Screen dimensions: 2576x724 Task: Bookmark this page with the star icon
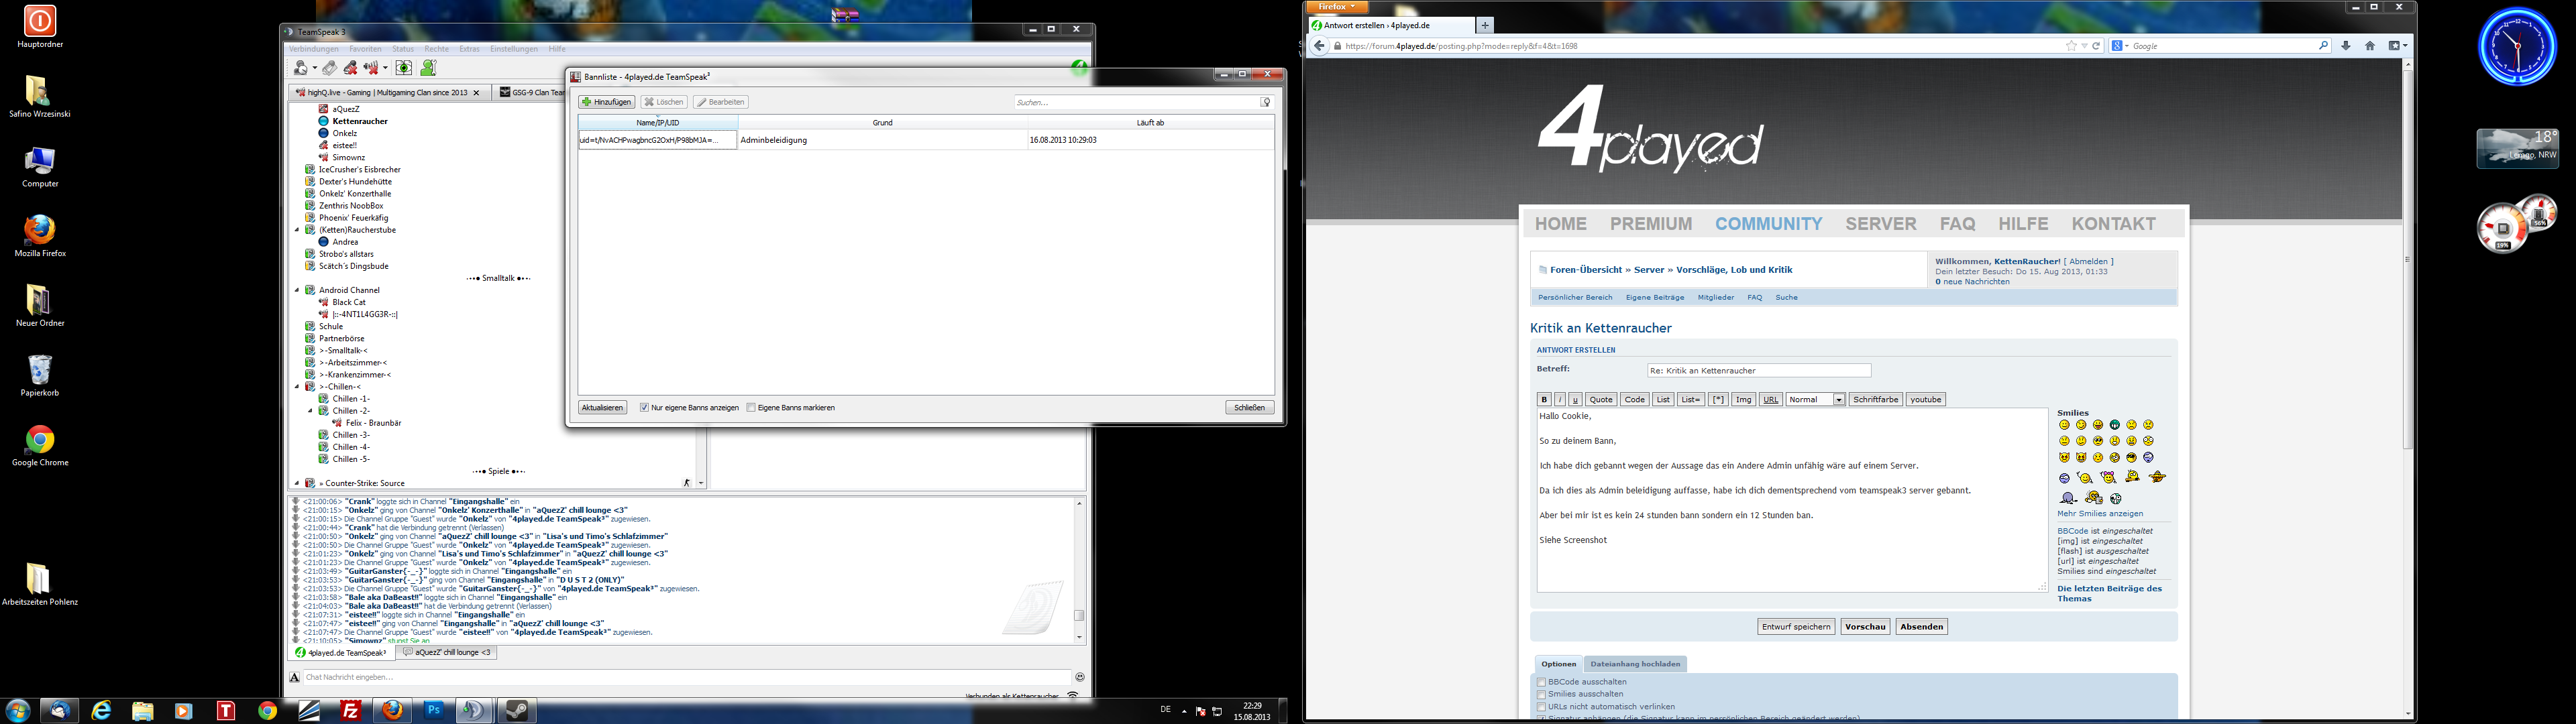pos(2071,46)
